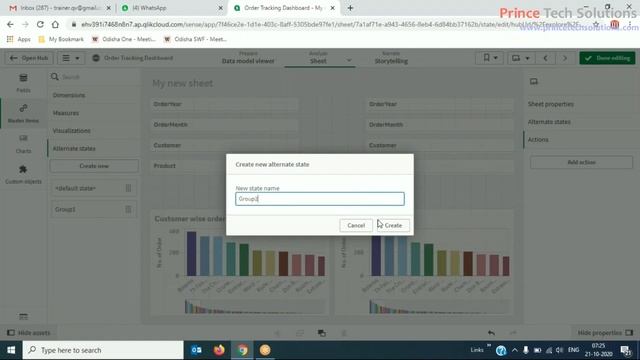Reload the browser page
The height and width of the screenshot is (360, 640).
click(x=40, y=24)
